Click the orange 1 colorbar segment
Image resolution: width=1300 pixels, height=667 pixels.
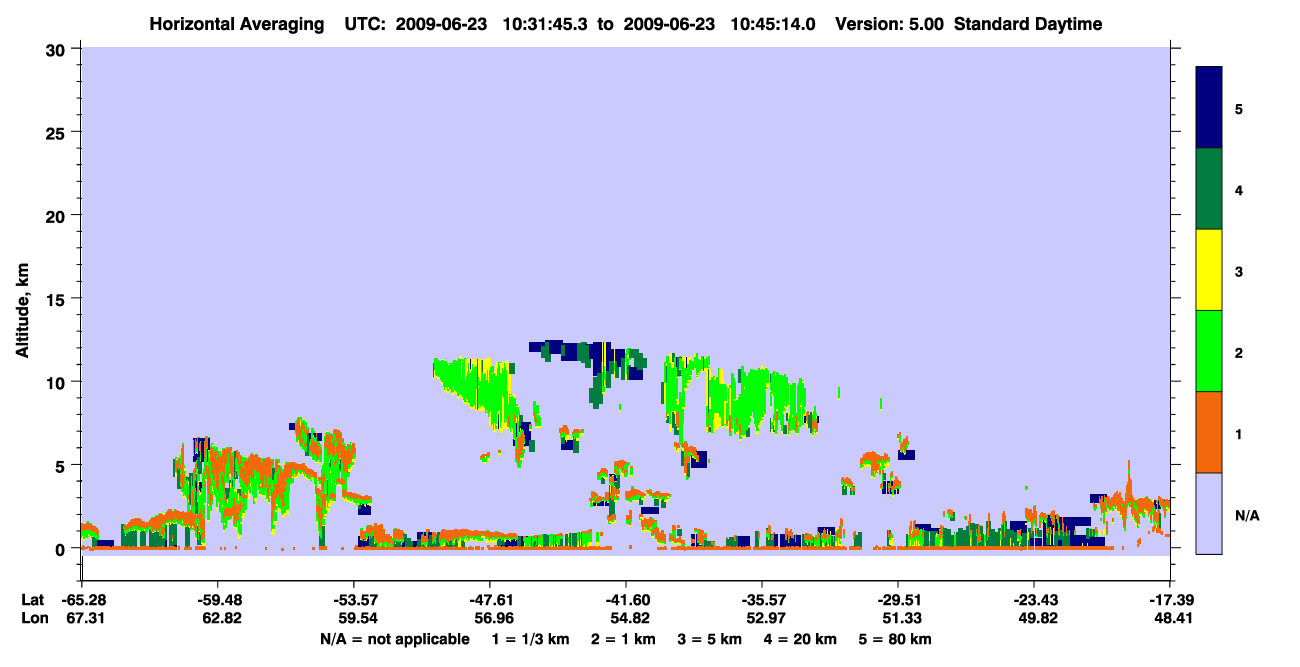1209,432
